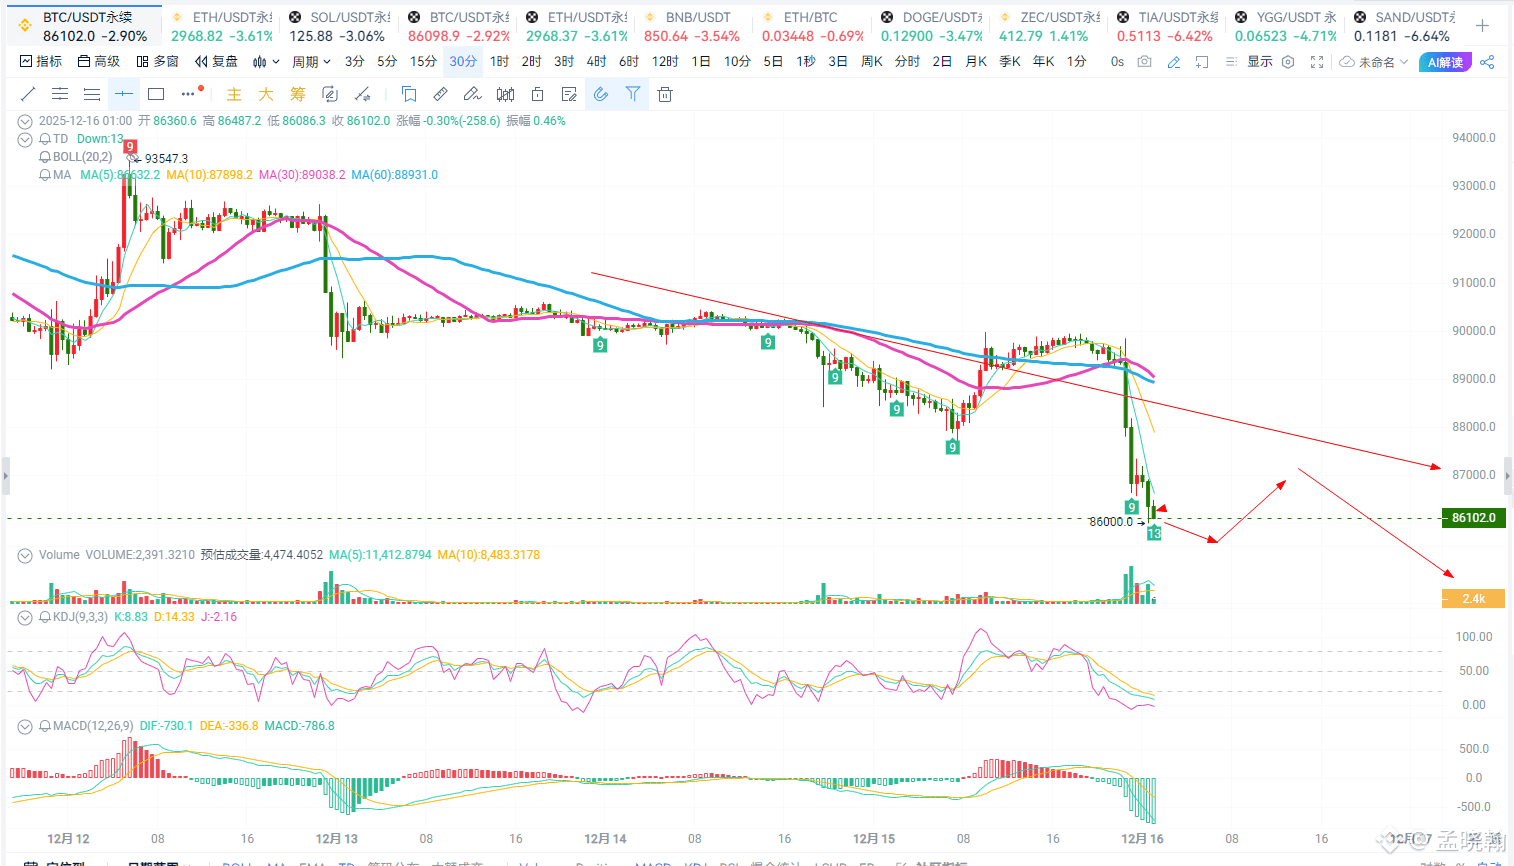Select the parallel channel drawing tool
The image size is (1514, 866).
click(x=60, y=94)
